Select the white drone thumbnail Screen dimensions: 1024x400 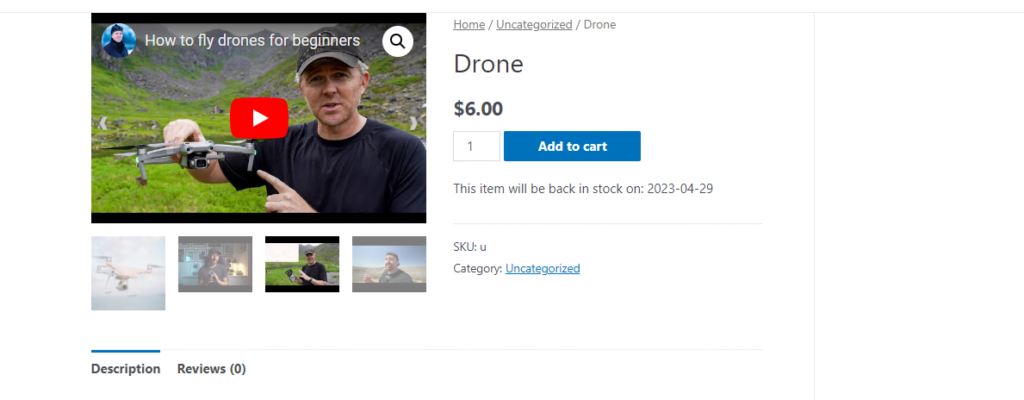coord(128,273)
